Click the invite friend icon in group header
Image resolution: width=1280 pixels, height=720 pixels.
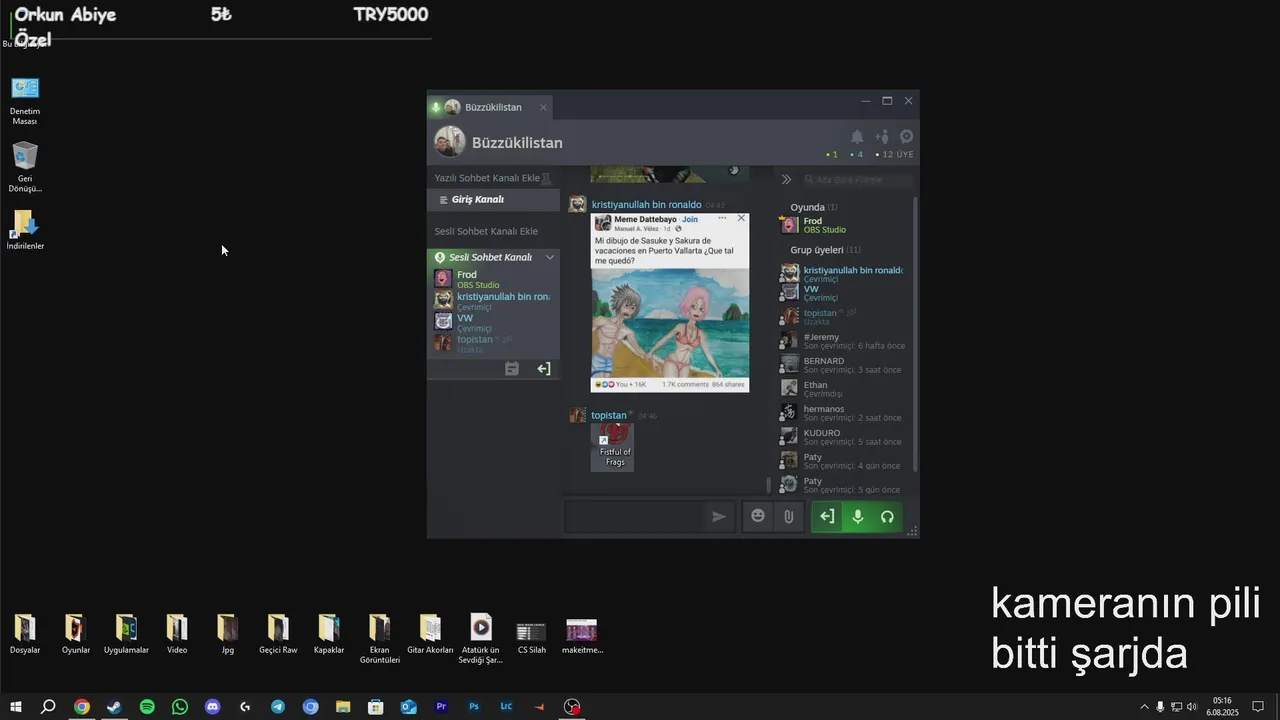click(882, 137)
